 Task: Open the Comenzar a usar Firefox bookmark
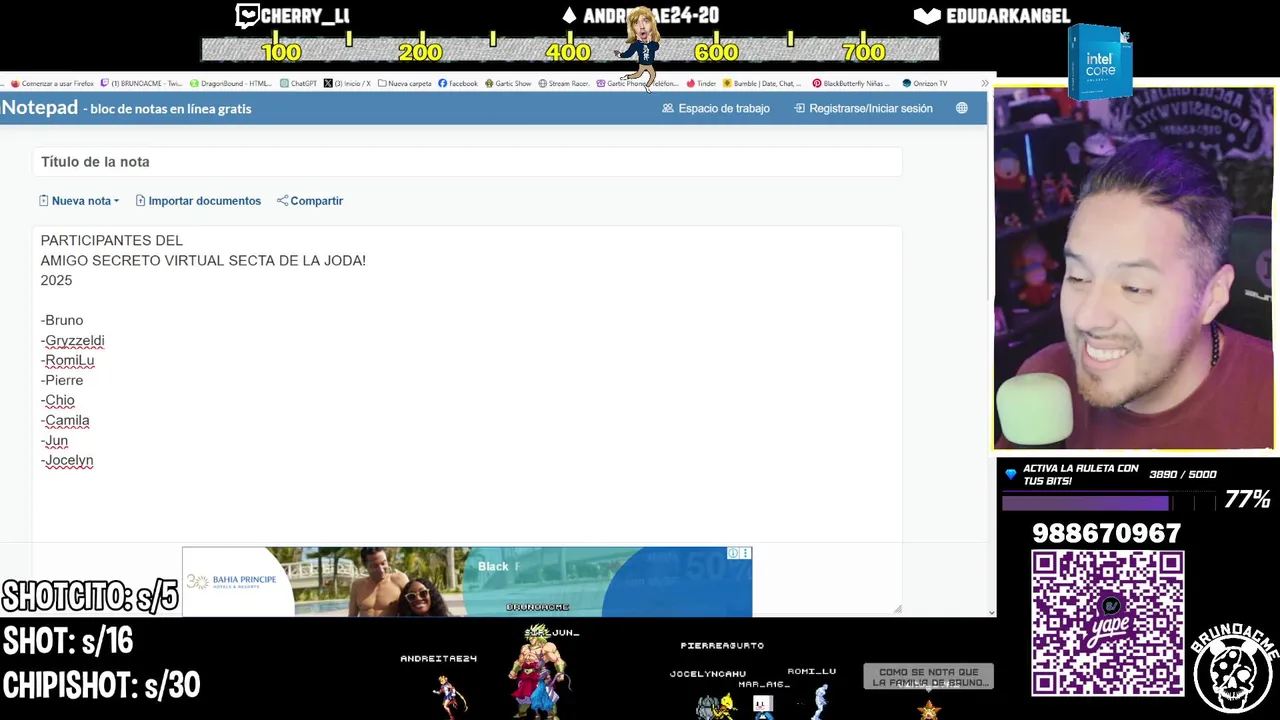click(x=52, y=84)
